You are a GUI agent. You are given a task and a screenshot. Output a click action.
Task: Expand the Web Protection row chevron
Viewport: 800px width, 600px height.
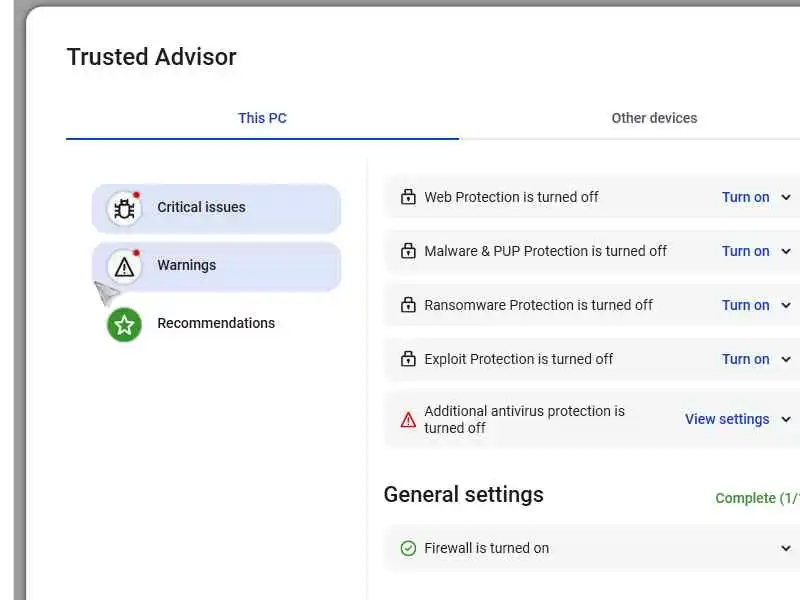[x=786, y=197]
